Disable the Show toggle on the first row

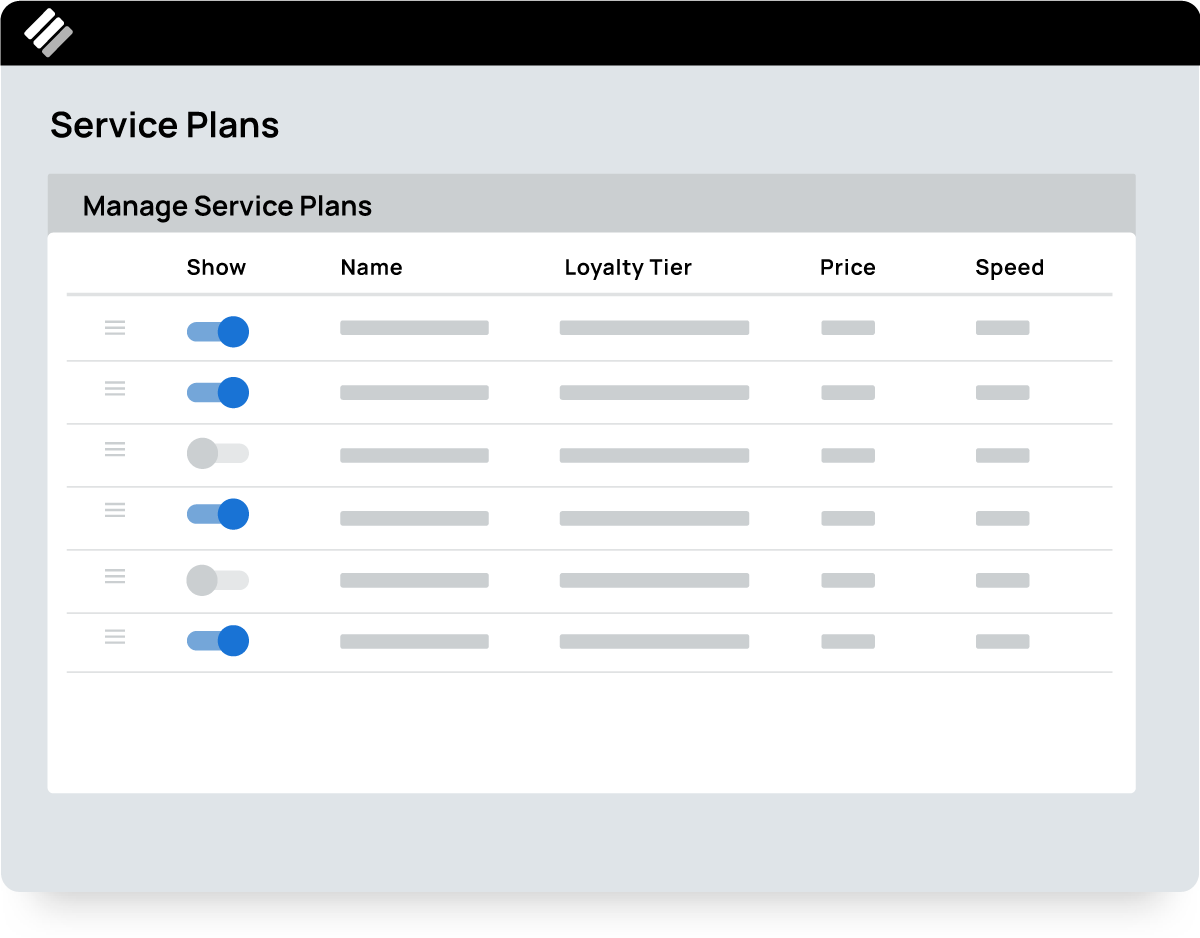pos(217,331)
